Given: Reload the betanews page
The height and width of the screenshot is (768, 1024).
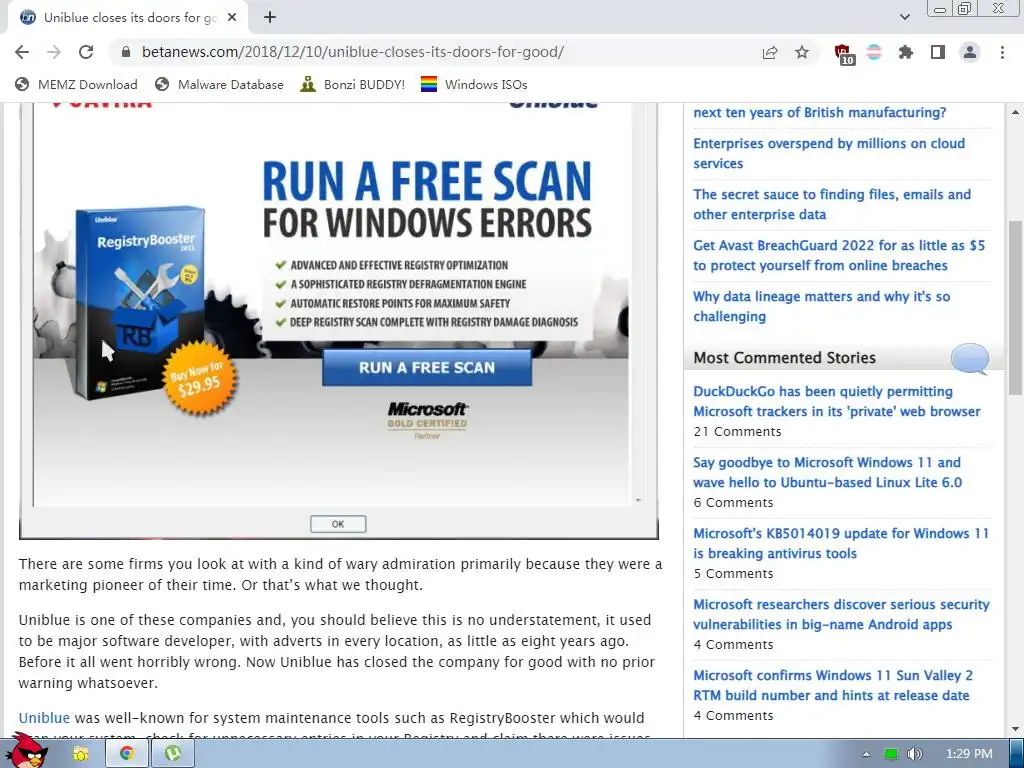Looking at the screenshot, I should tap(86, 52).
